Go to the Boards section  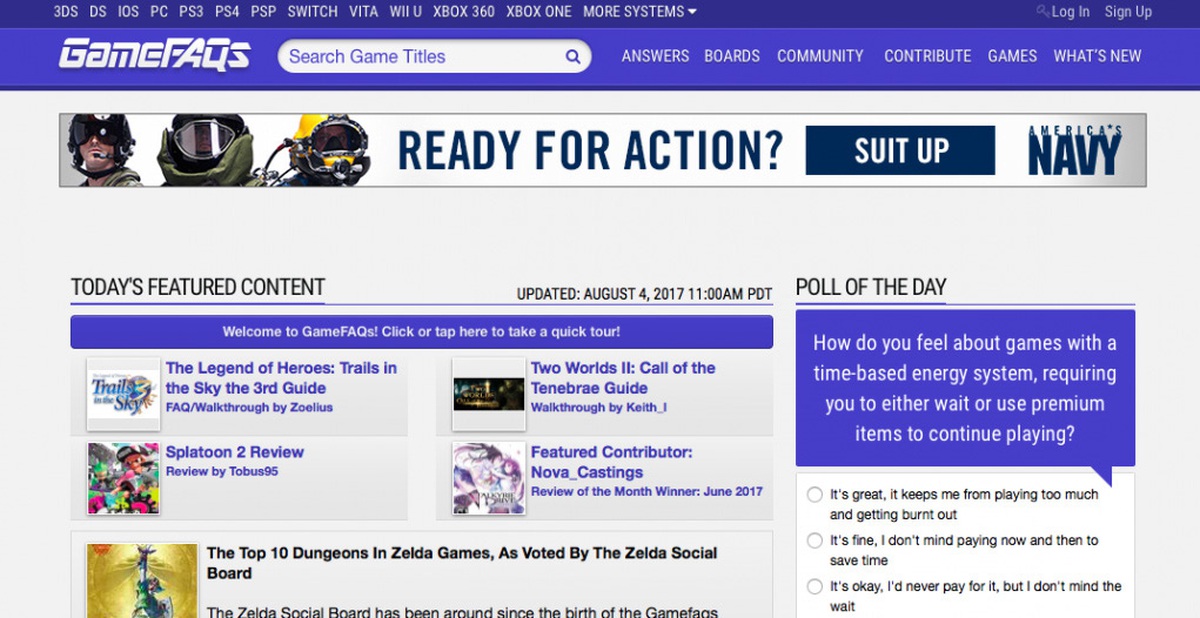[732, 56]
